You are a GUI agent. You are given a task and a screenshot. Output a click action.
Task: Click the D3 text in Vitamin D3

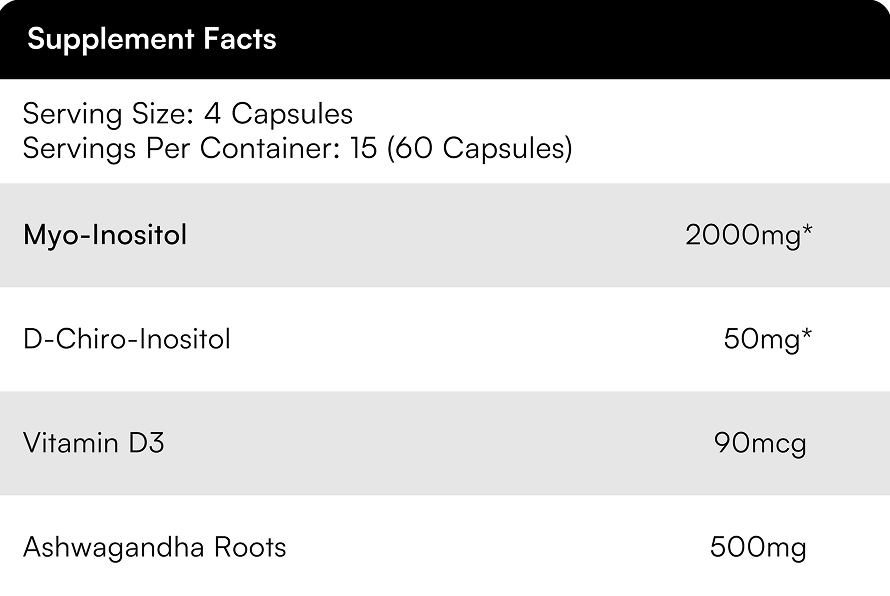click(x=146, y=443)
